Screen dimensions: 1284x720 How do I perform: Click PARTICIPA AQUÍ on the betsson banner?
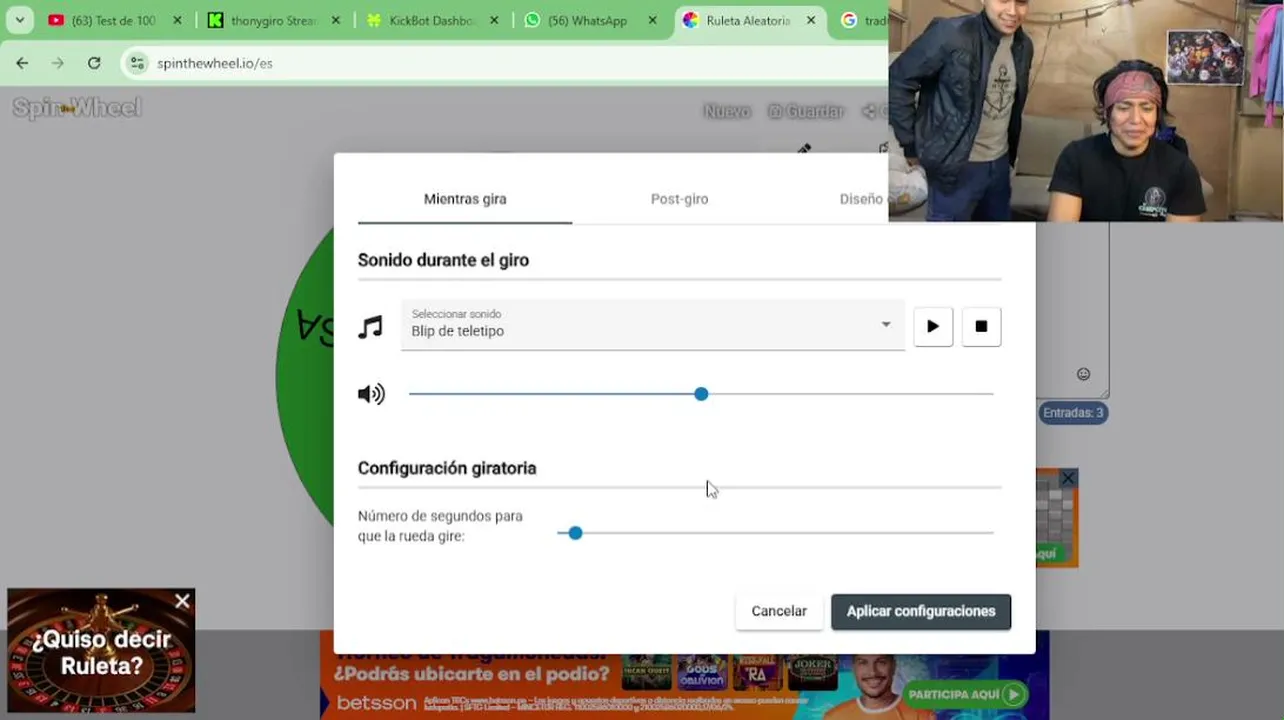coord(966,694)
